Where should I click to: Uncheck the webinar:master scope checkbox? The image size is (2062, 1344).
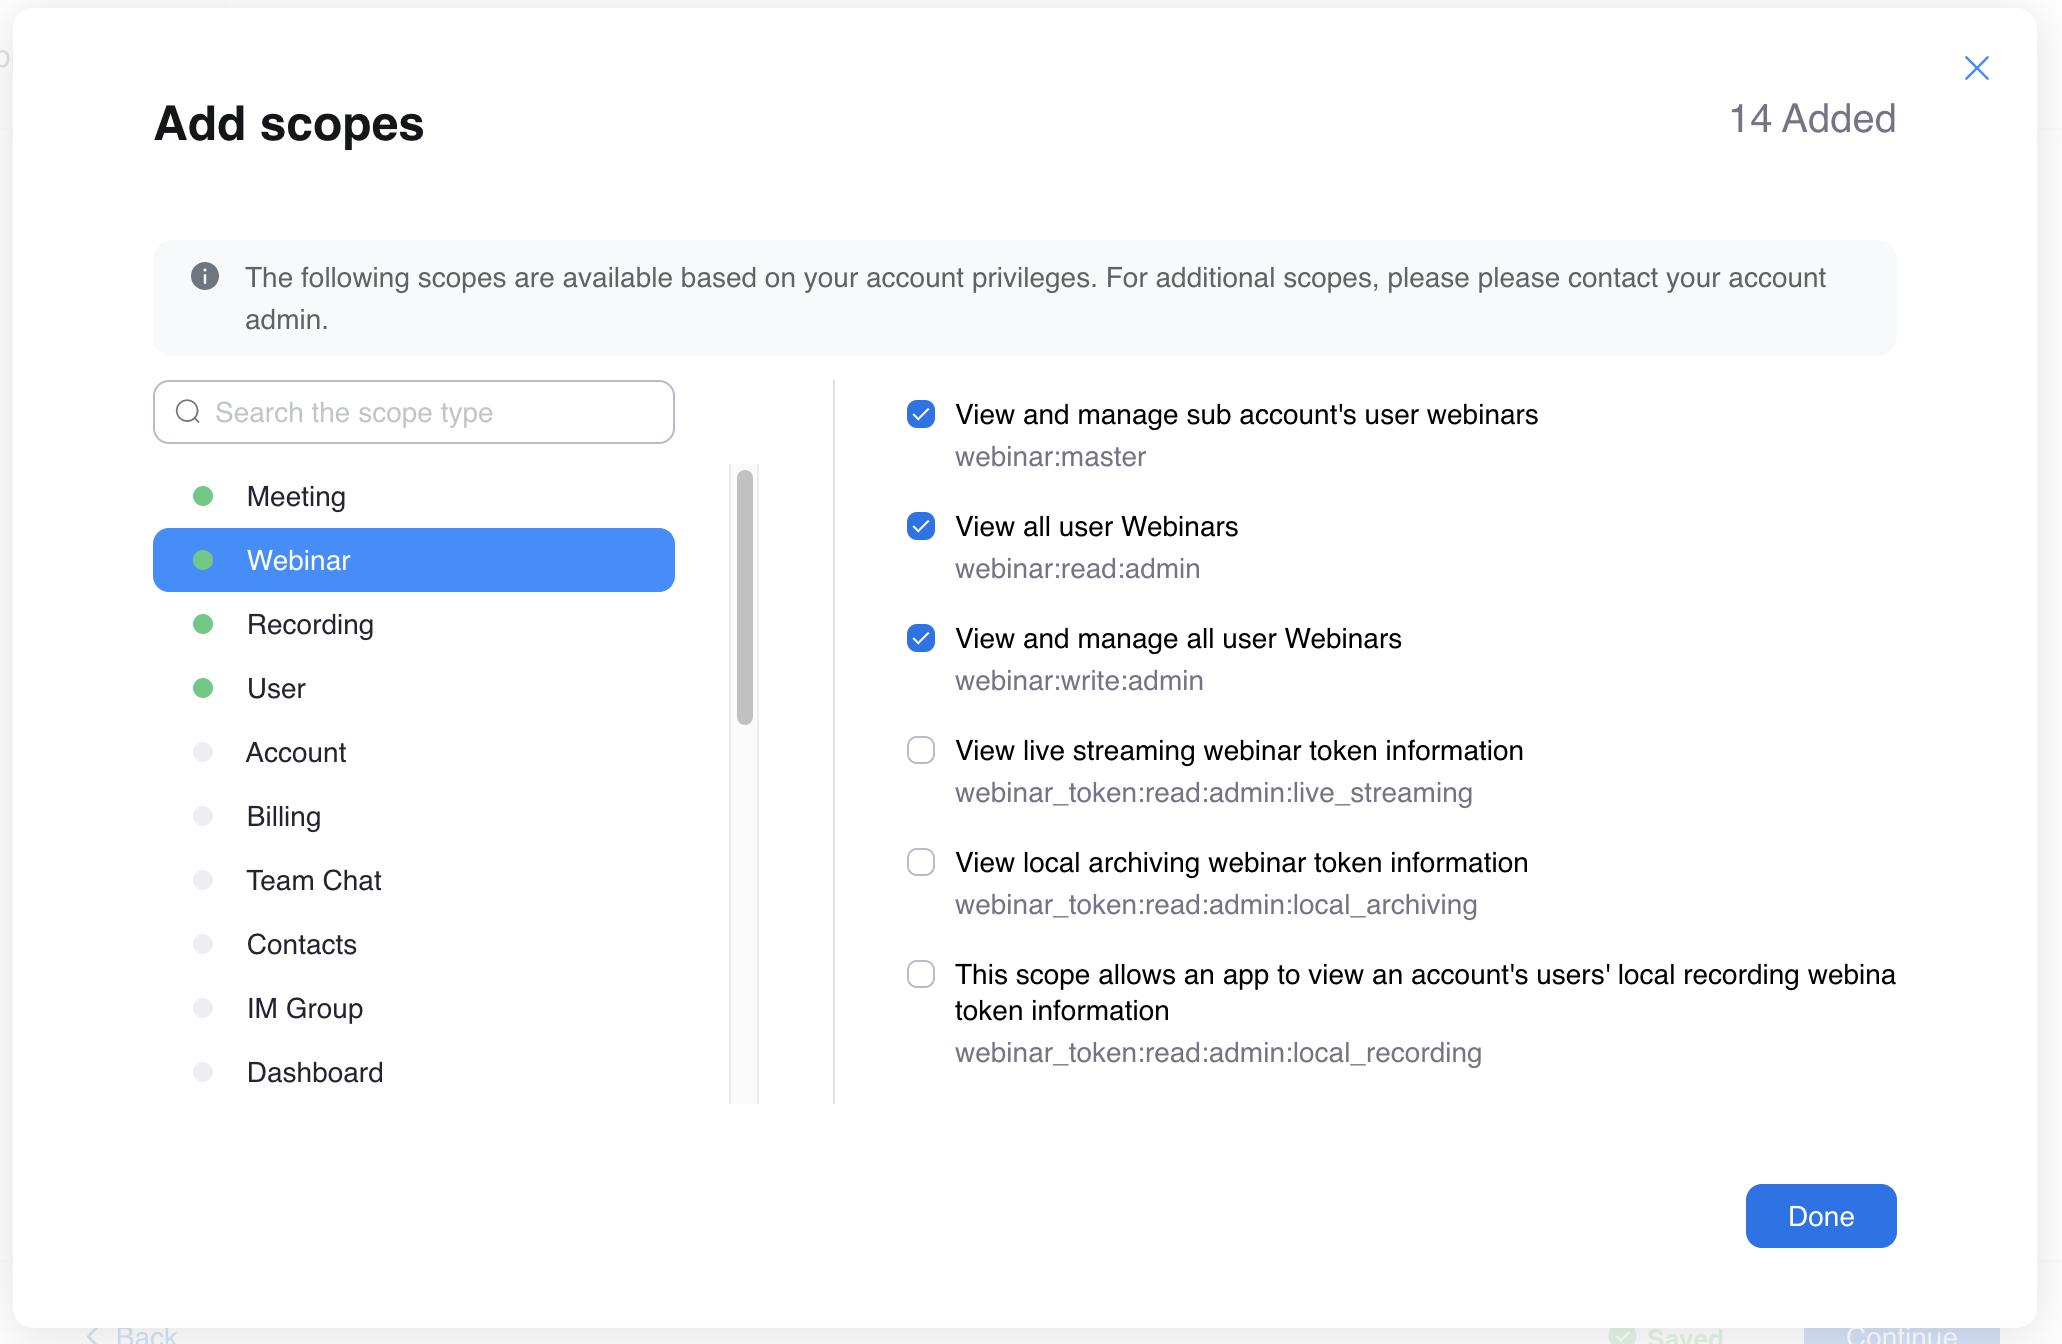pyautogui.click(x=921, y=414)
